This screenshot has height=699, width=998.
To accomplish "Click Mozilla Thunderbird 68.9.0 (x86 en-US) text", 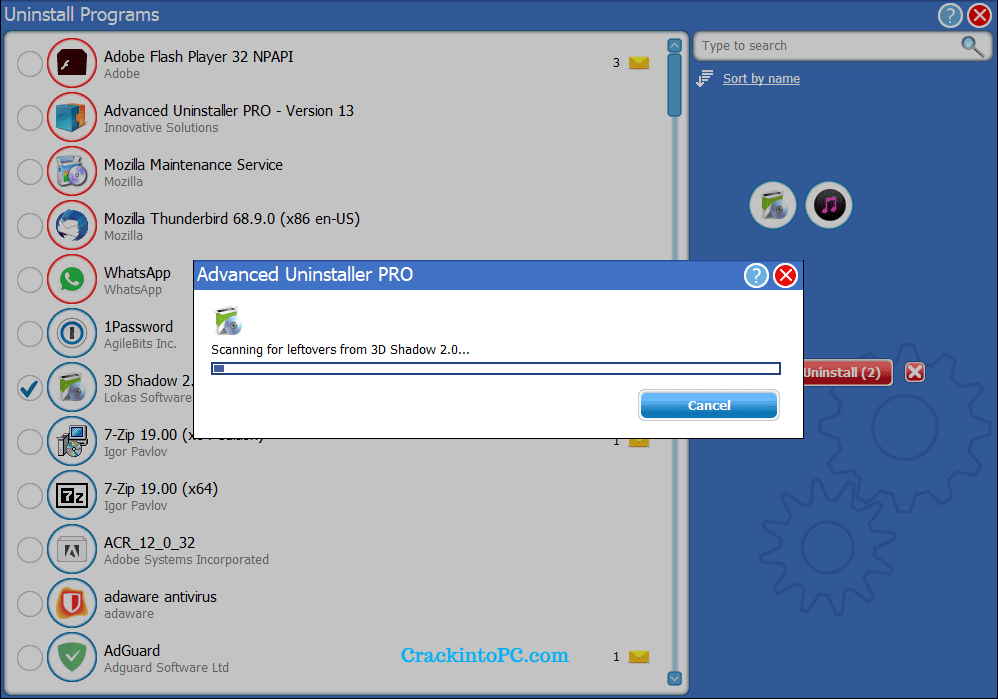I will [x=232, y=219].
